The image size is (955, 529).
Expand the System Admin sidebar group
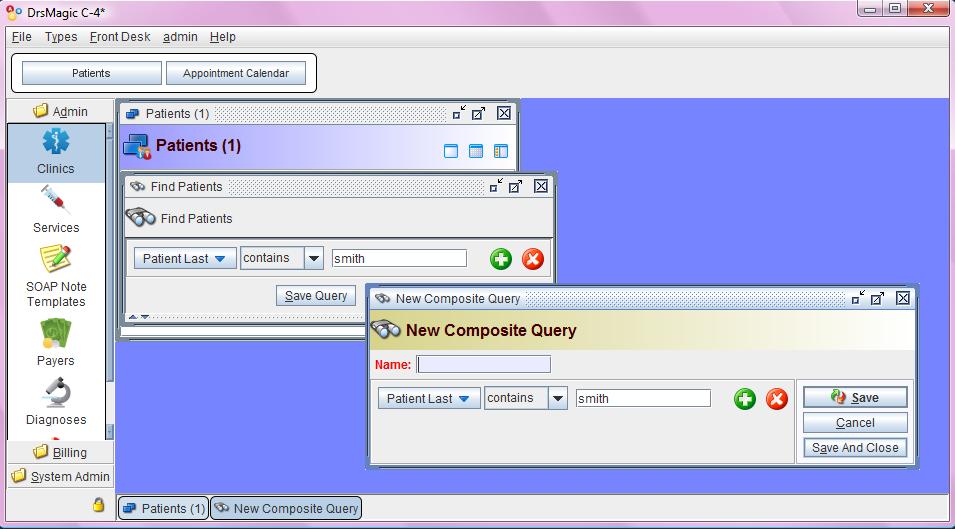pos(60,476)
